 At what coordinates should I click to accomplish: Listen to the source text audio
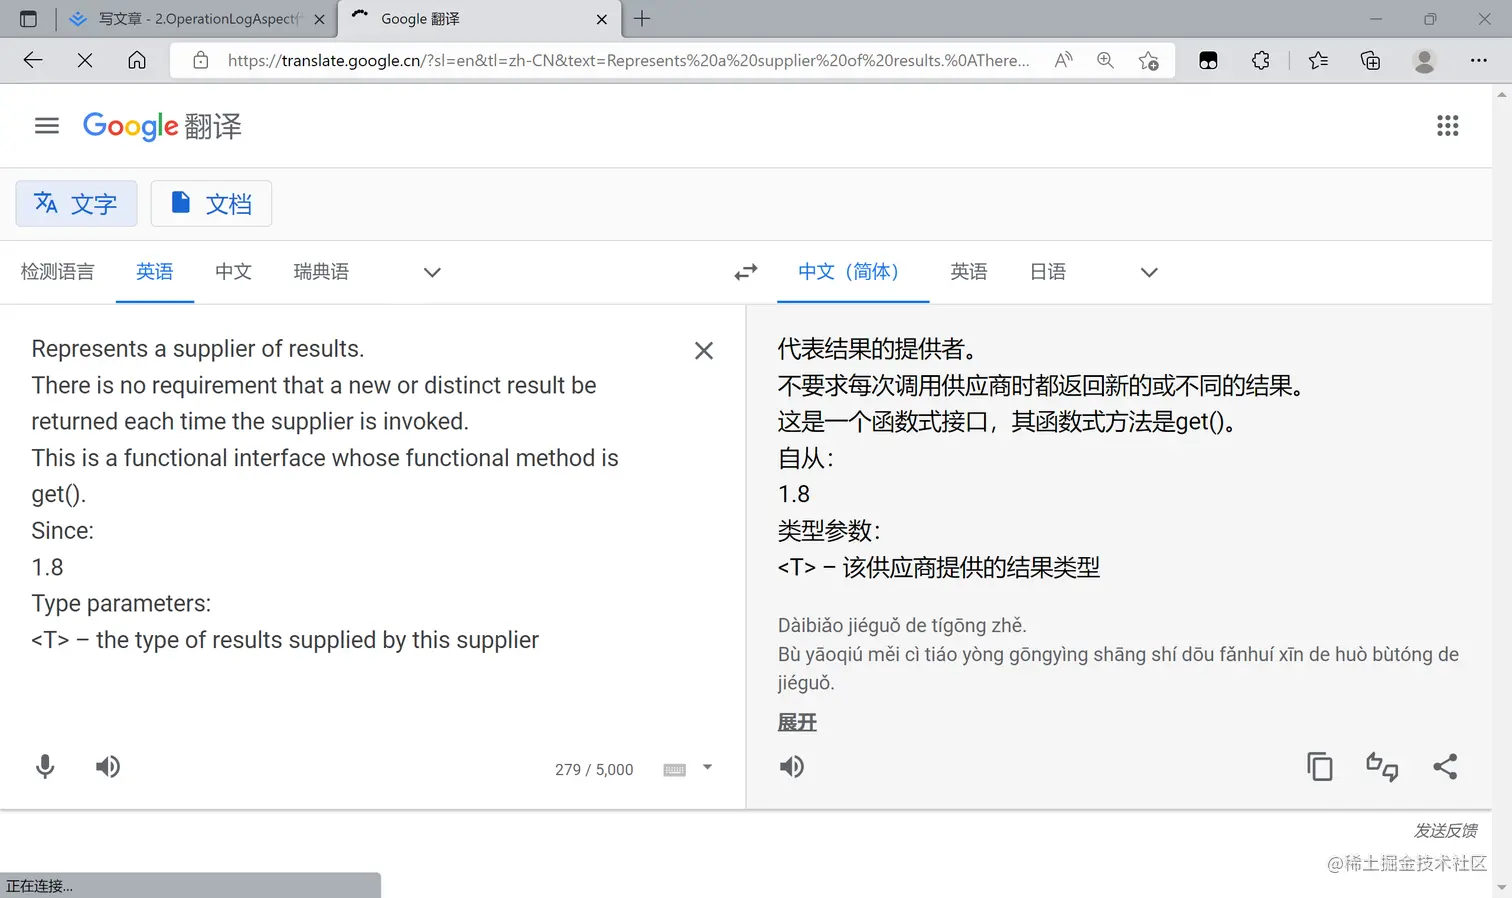pyautogui.click(x=108, y=767)
